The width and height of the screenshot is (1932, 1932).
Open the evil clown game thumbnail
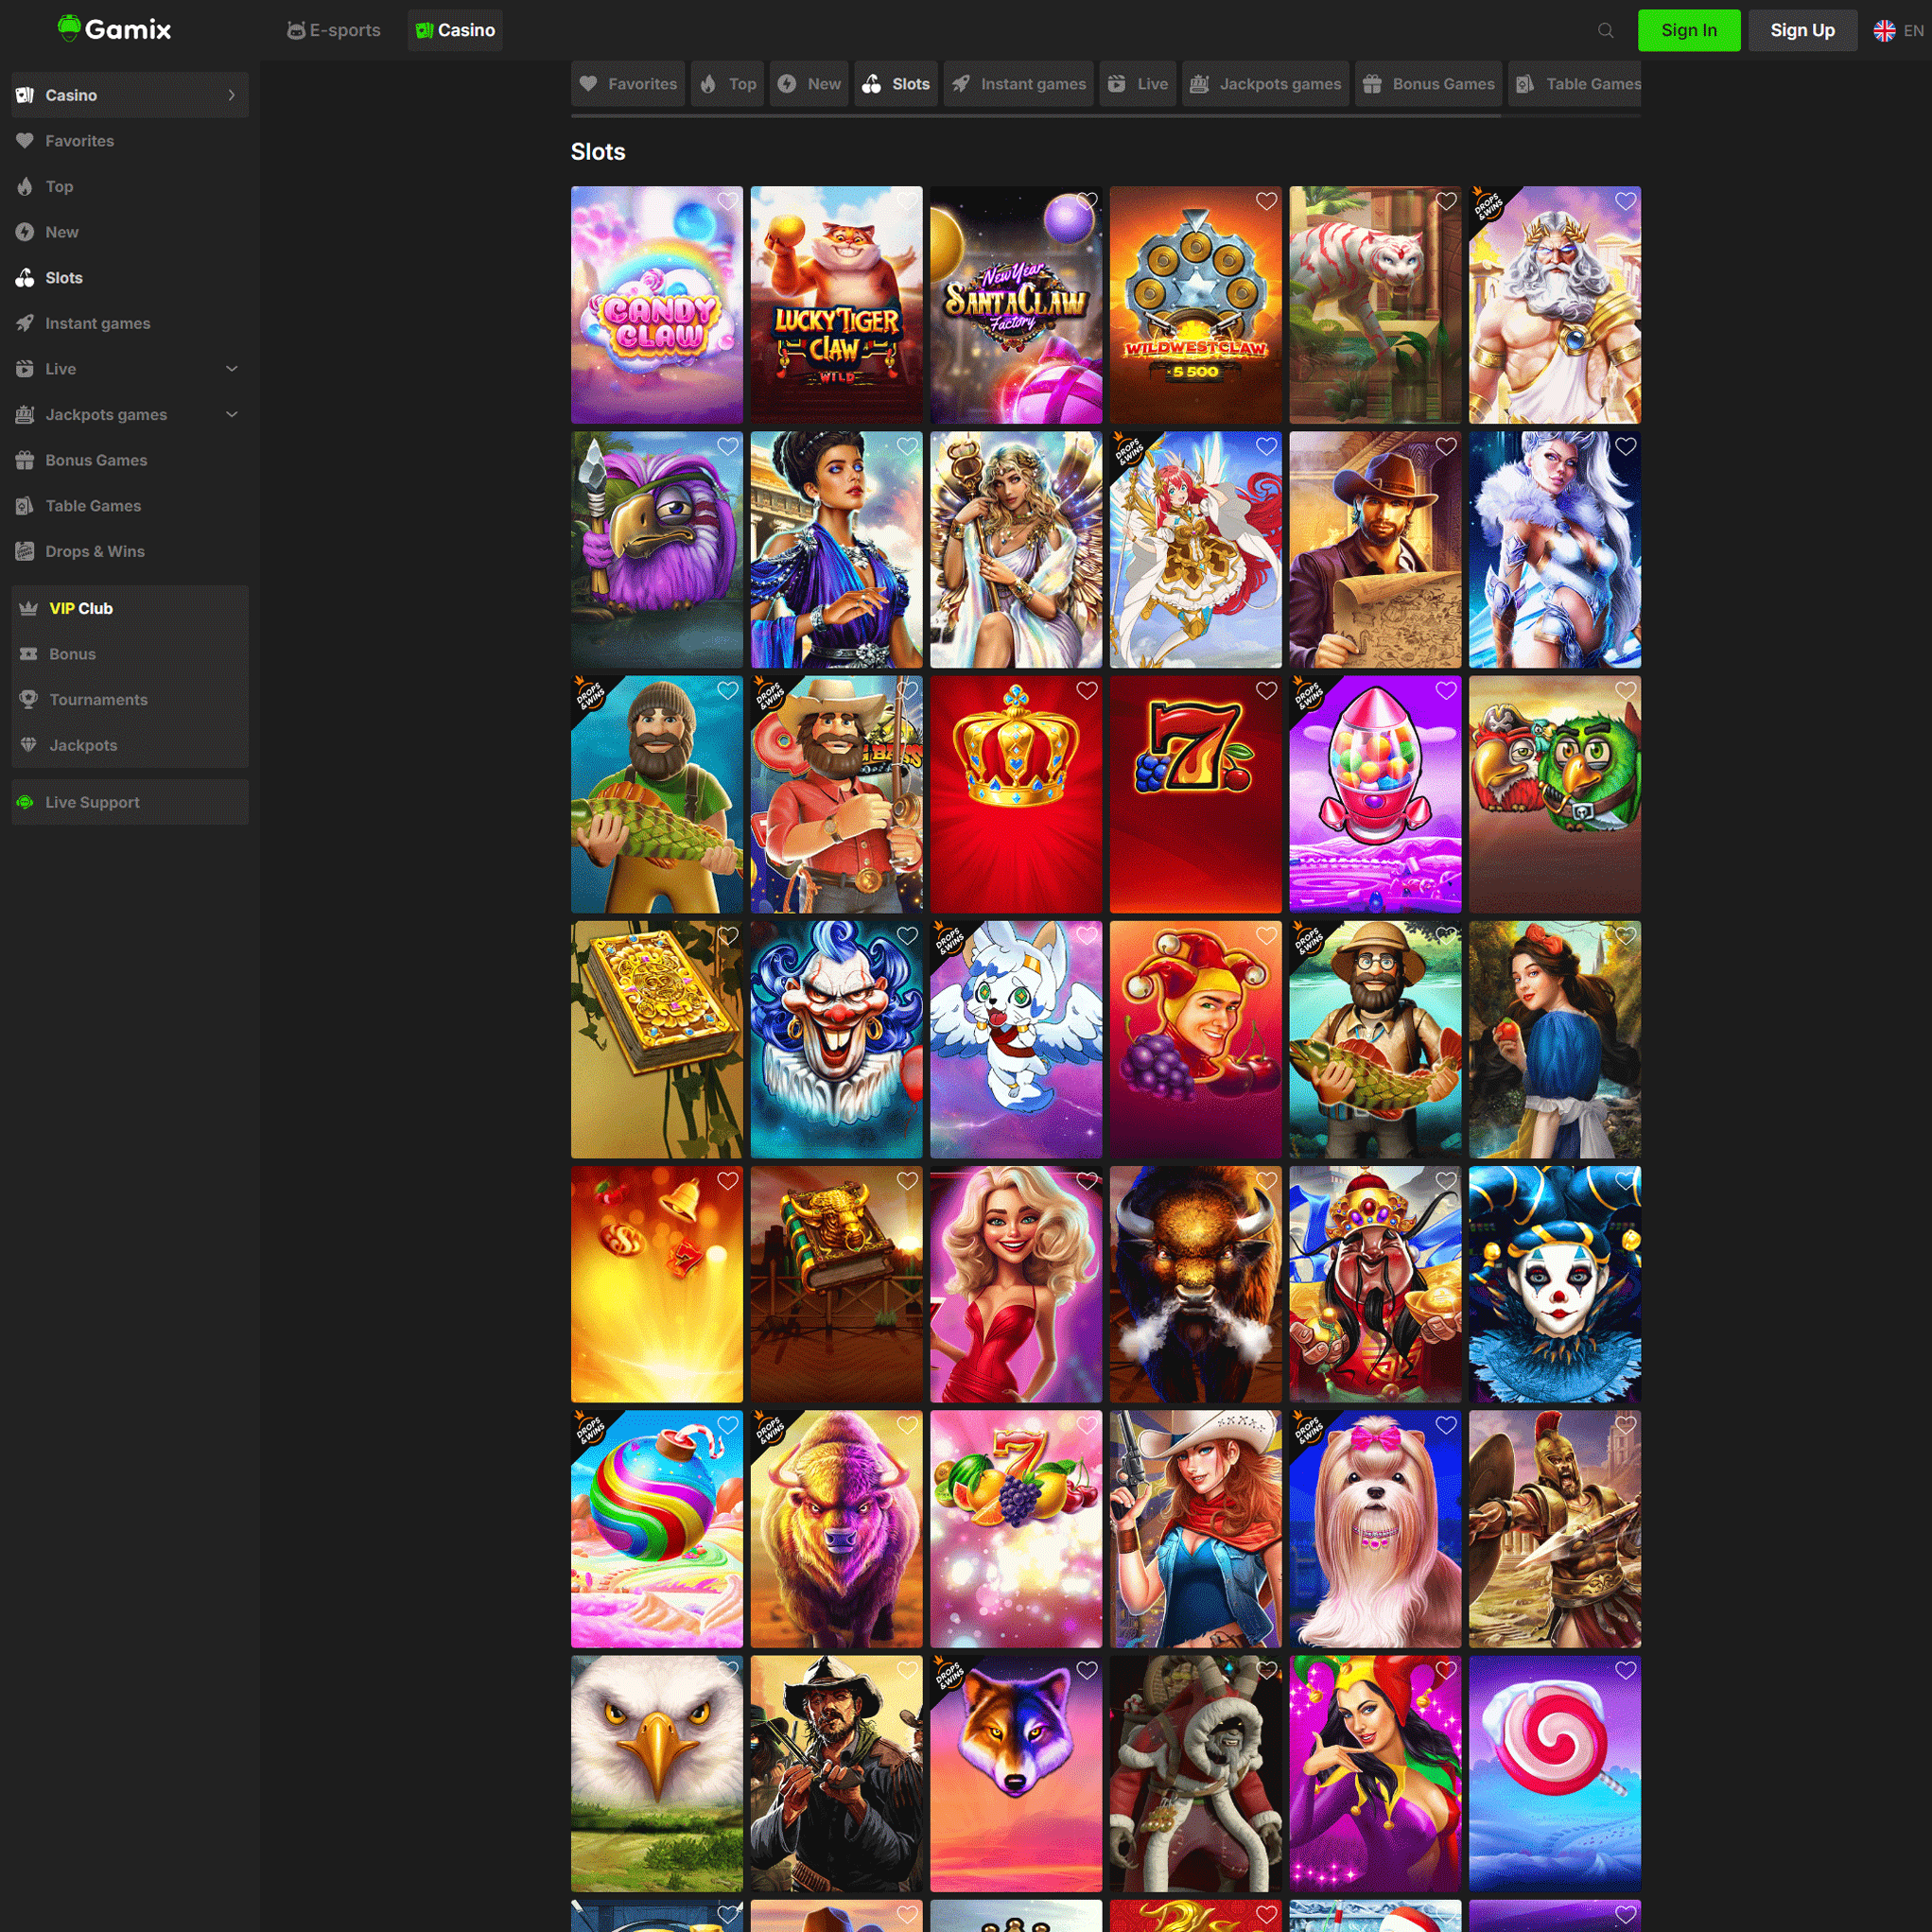836,1039
